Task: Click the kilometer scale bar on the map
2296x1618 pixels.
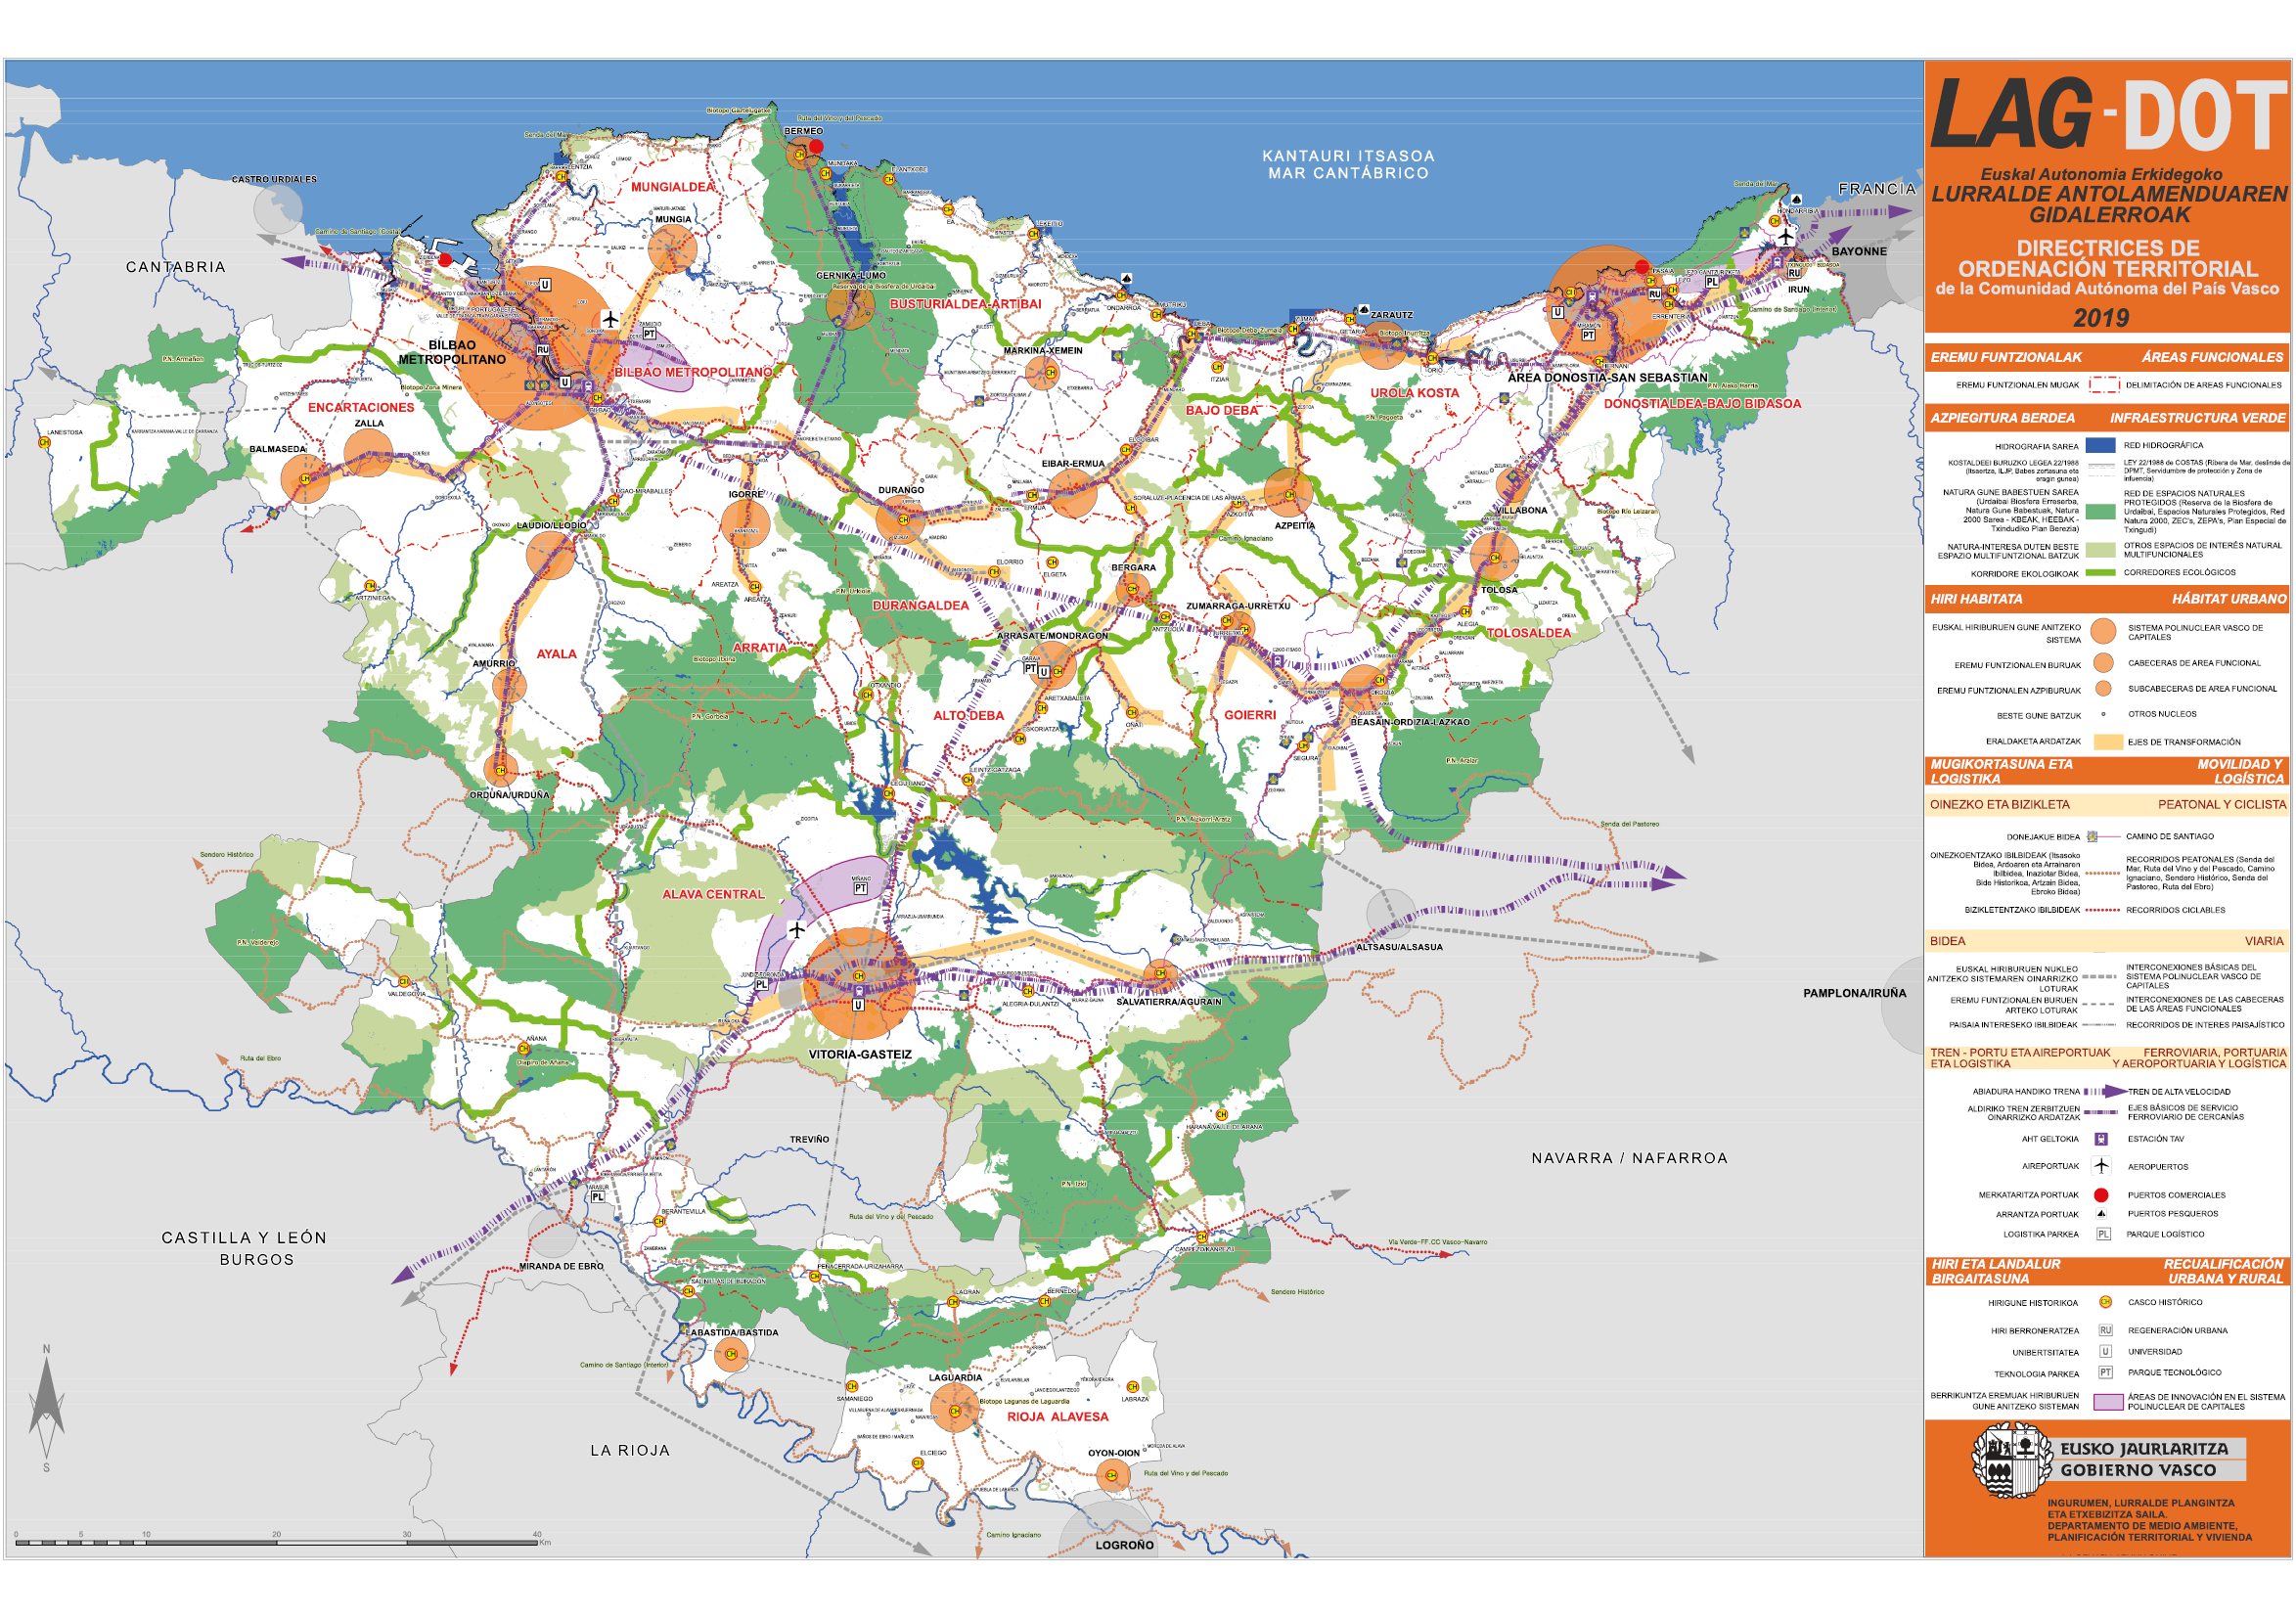Action: click(x=277, y=1543)
